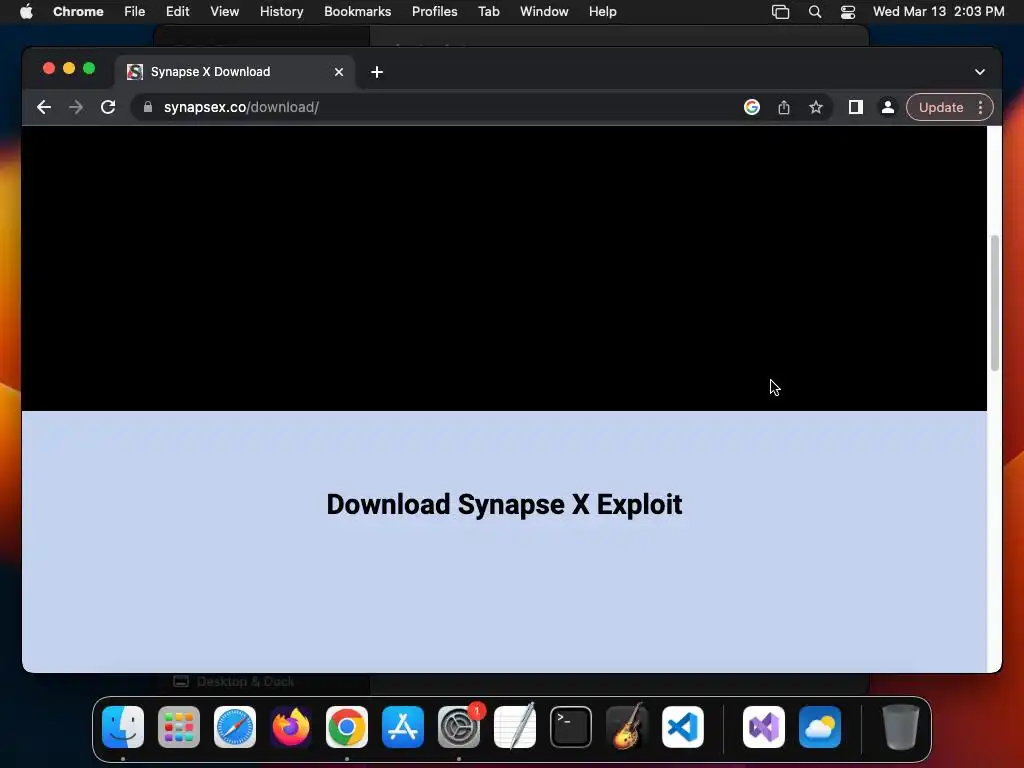Click the page vertical scrollbar thumb
1024x768 pixels.
995,303
